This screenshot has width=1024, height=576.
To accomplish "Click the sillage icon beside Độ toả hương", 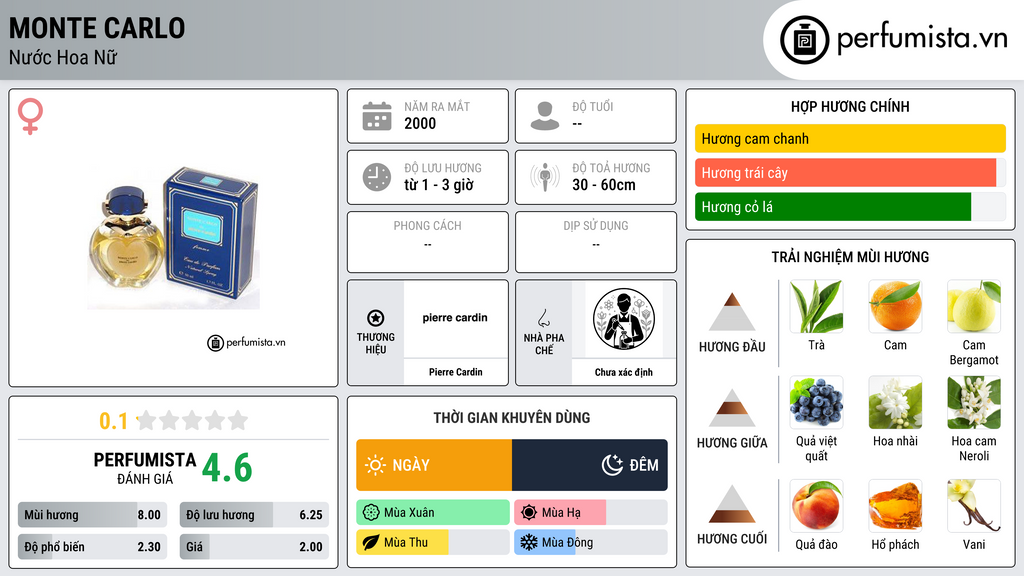I will coord(545,177).
